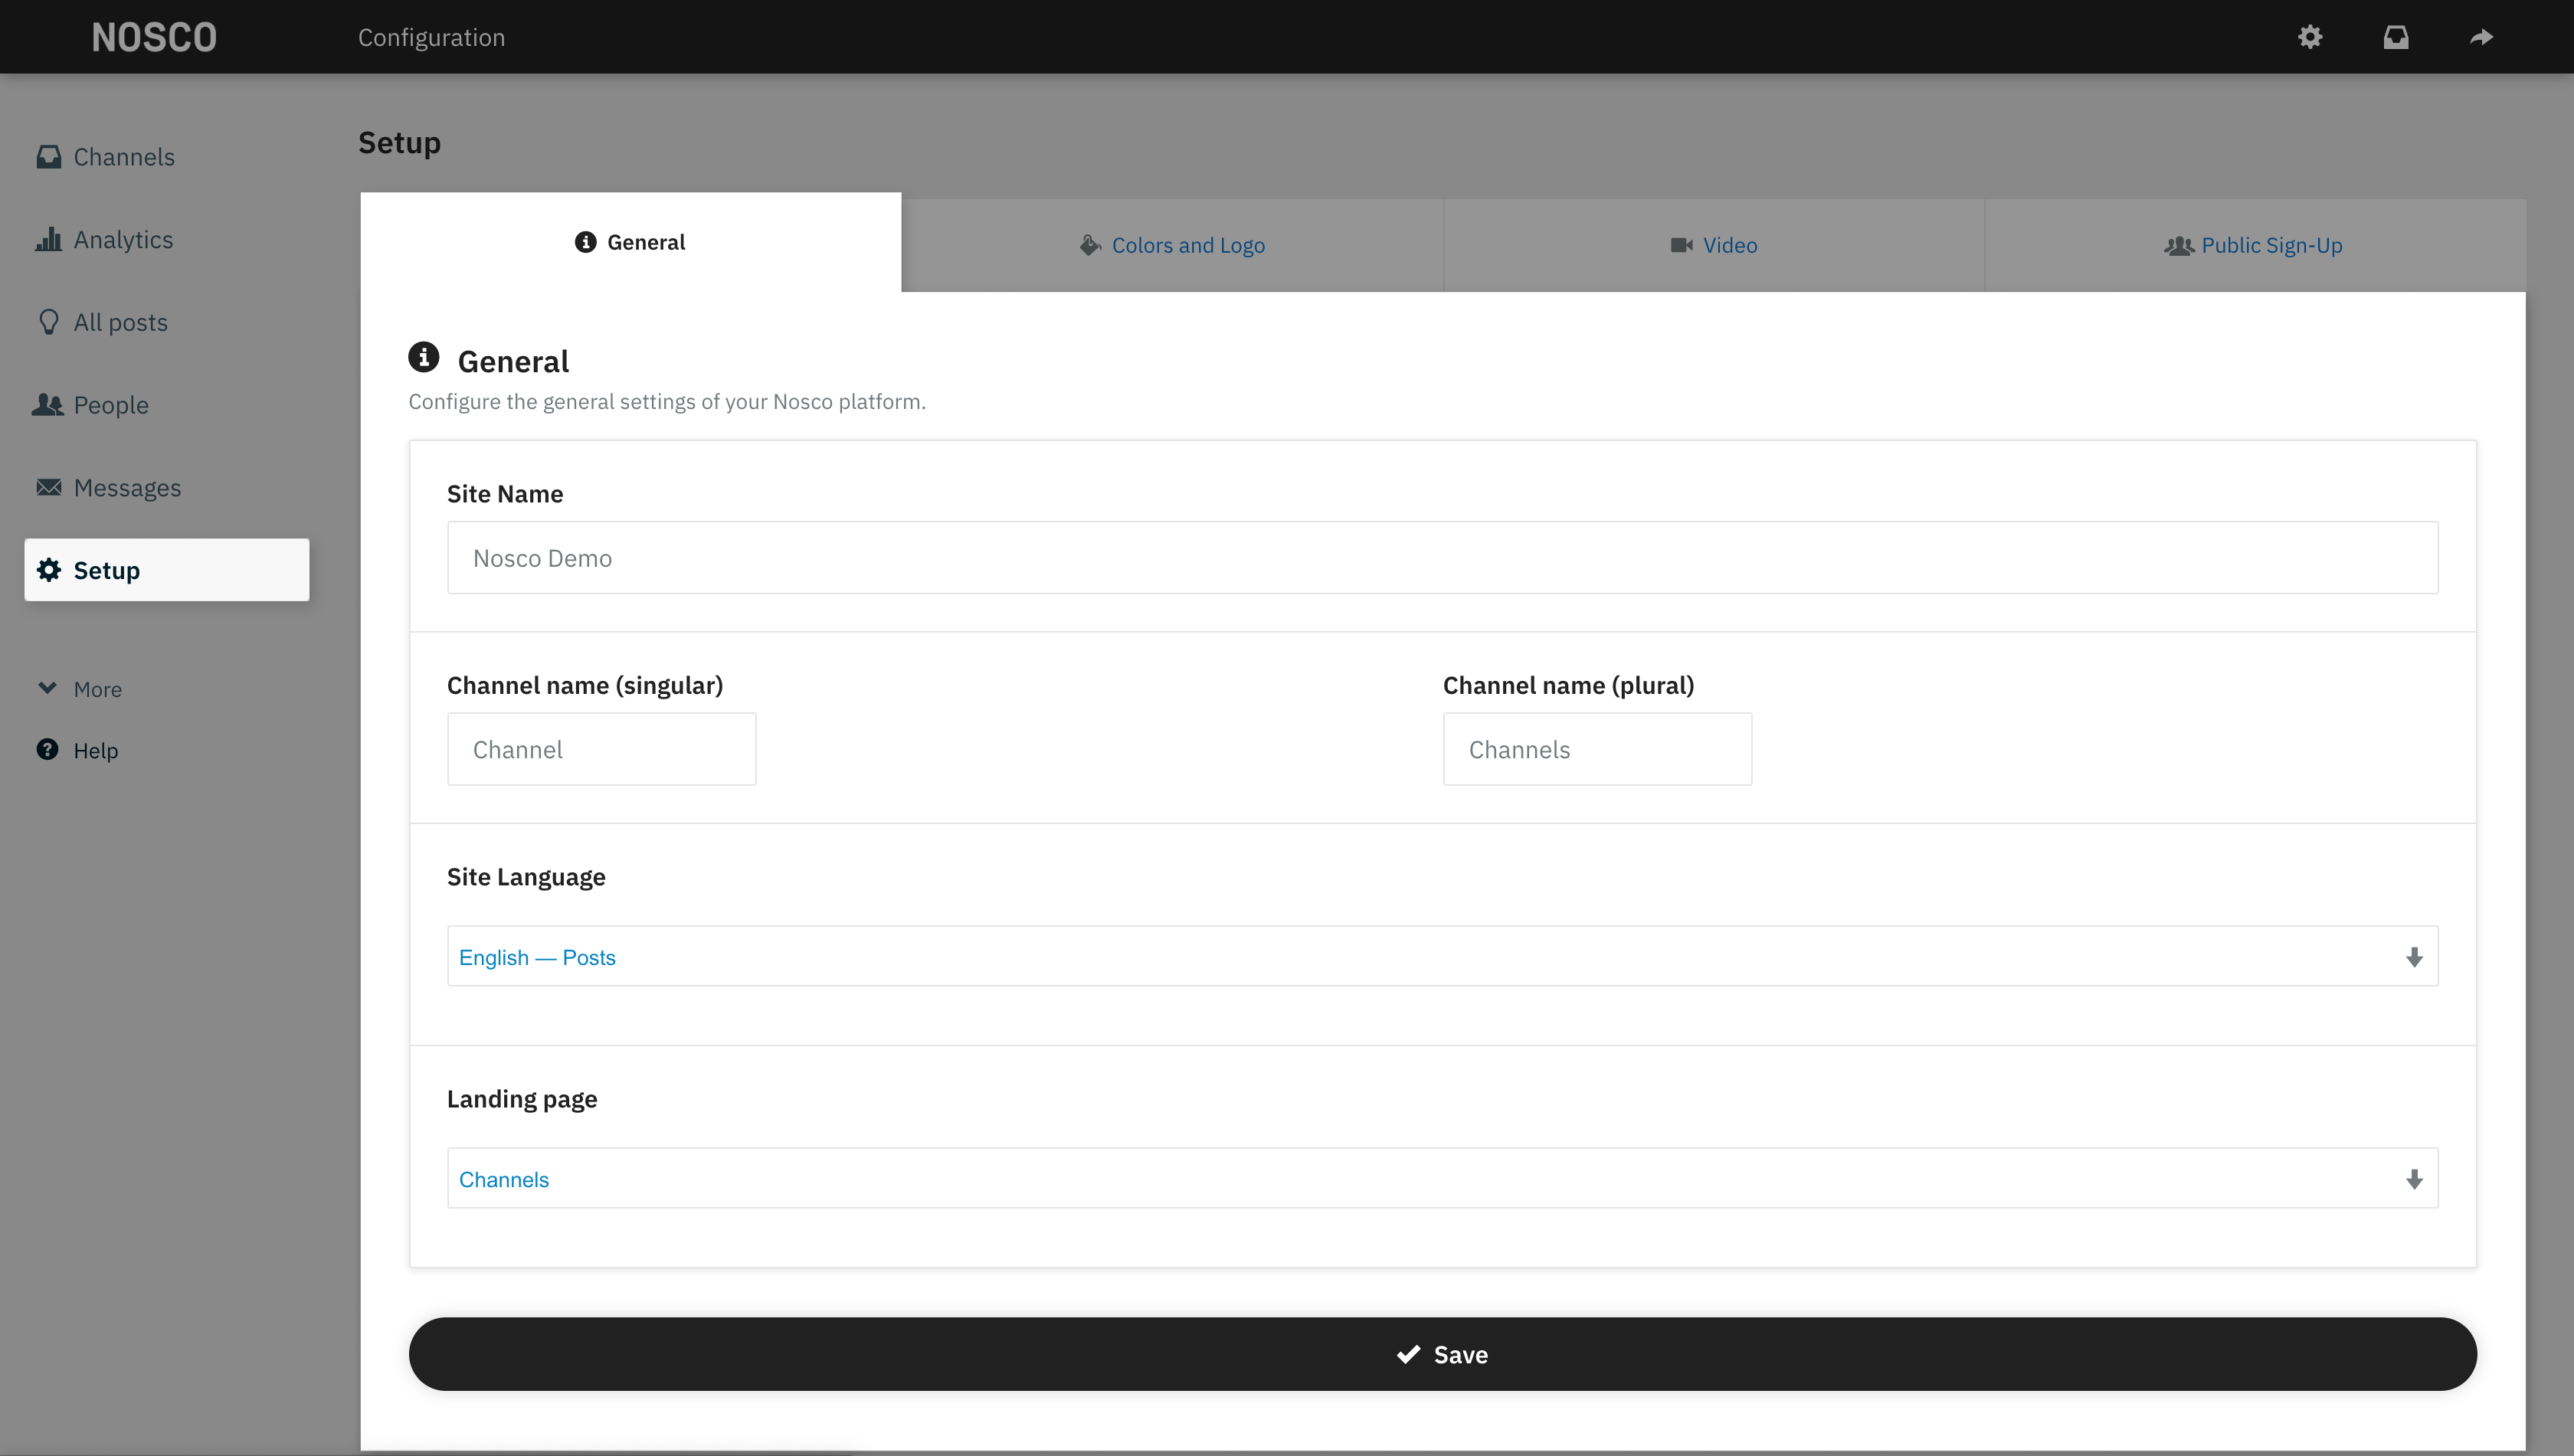Click the Landing page label
This screenshot has width=2574, height=1456.
tap(522, 1099)
